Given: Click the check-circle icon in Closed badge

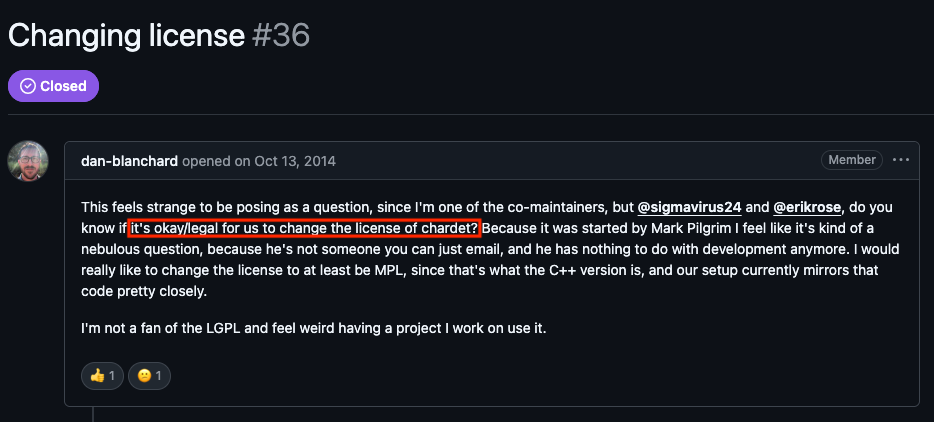Looking at the screenshot, I should (27, 86).
